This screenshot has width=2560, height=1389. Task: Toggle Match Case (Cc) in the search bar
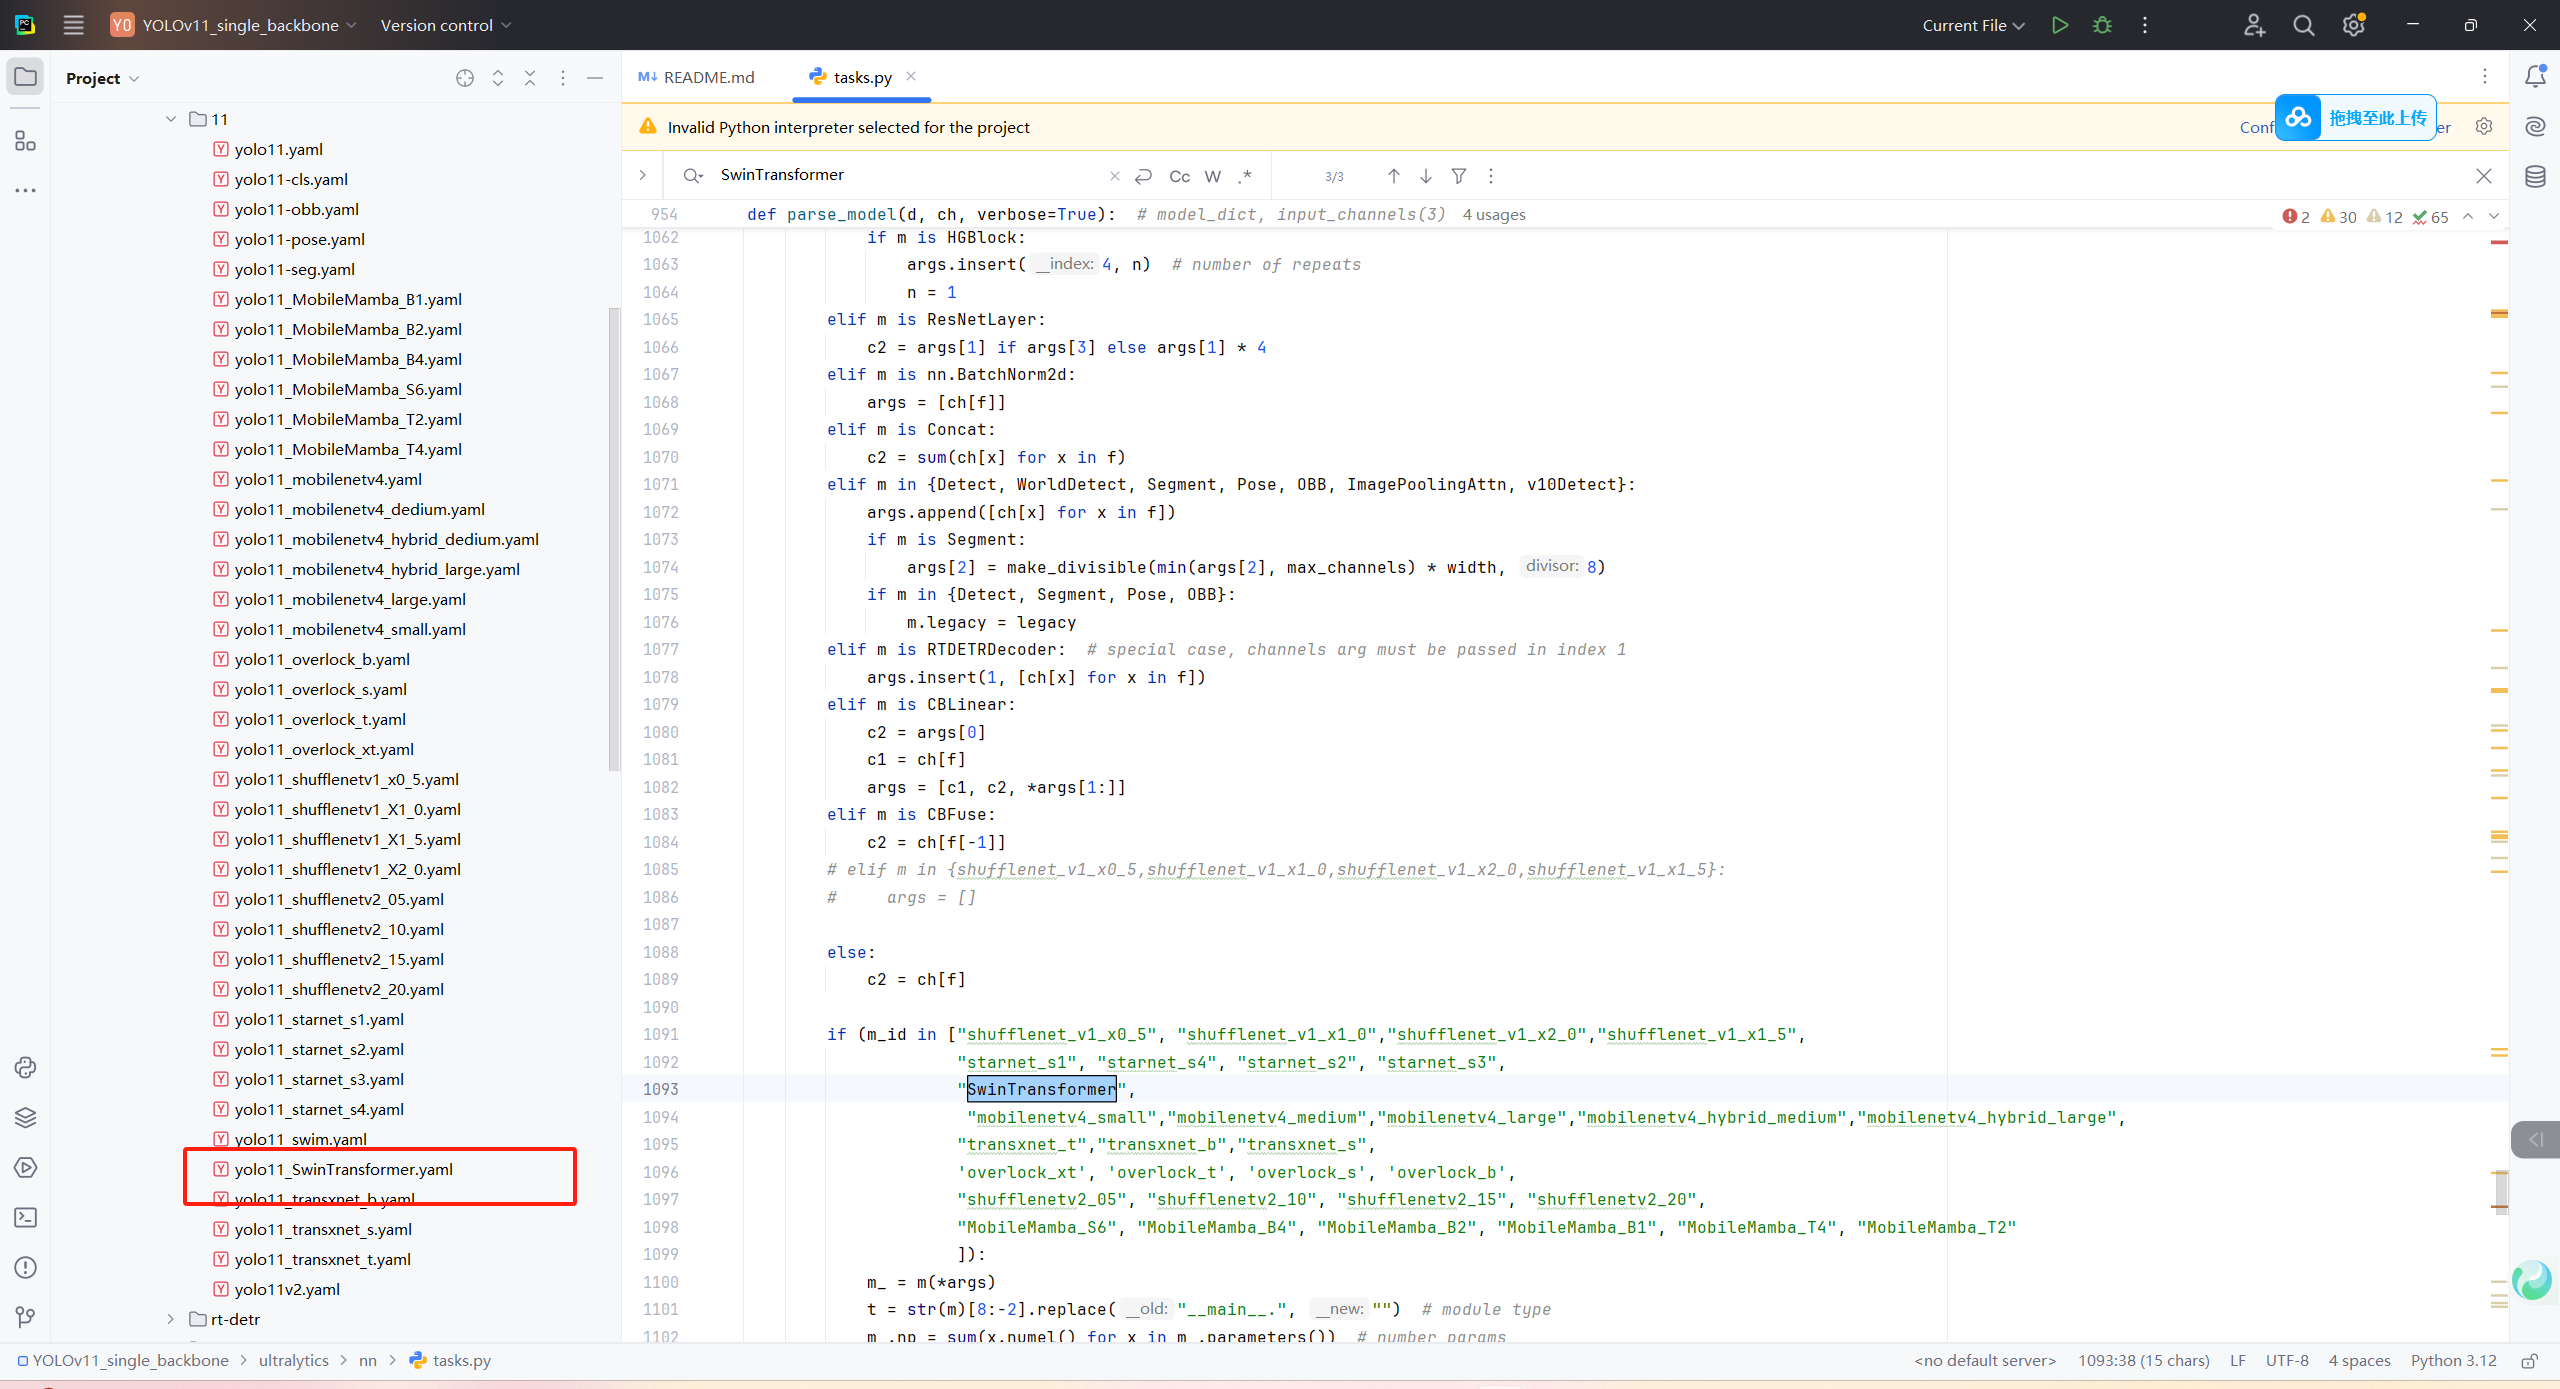click(x=1179, y=176)
